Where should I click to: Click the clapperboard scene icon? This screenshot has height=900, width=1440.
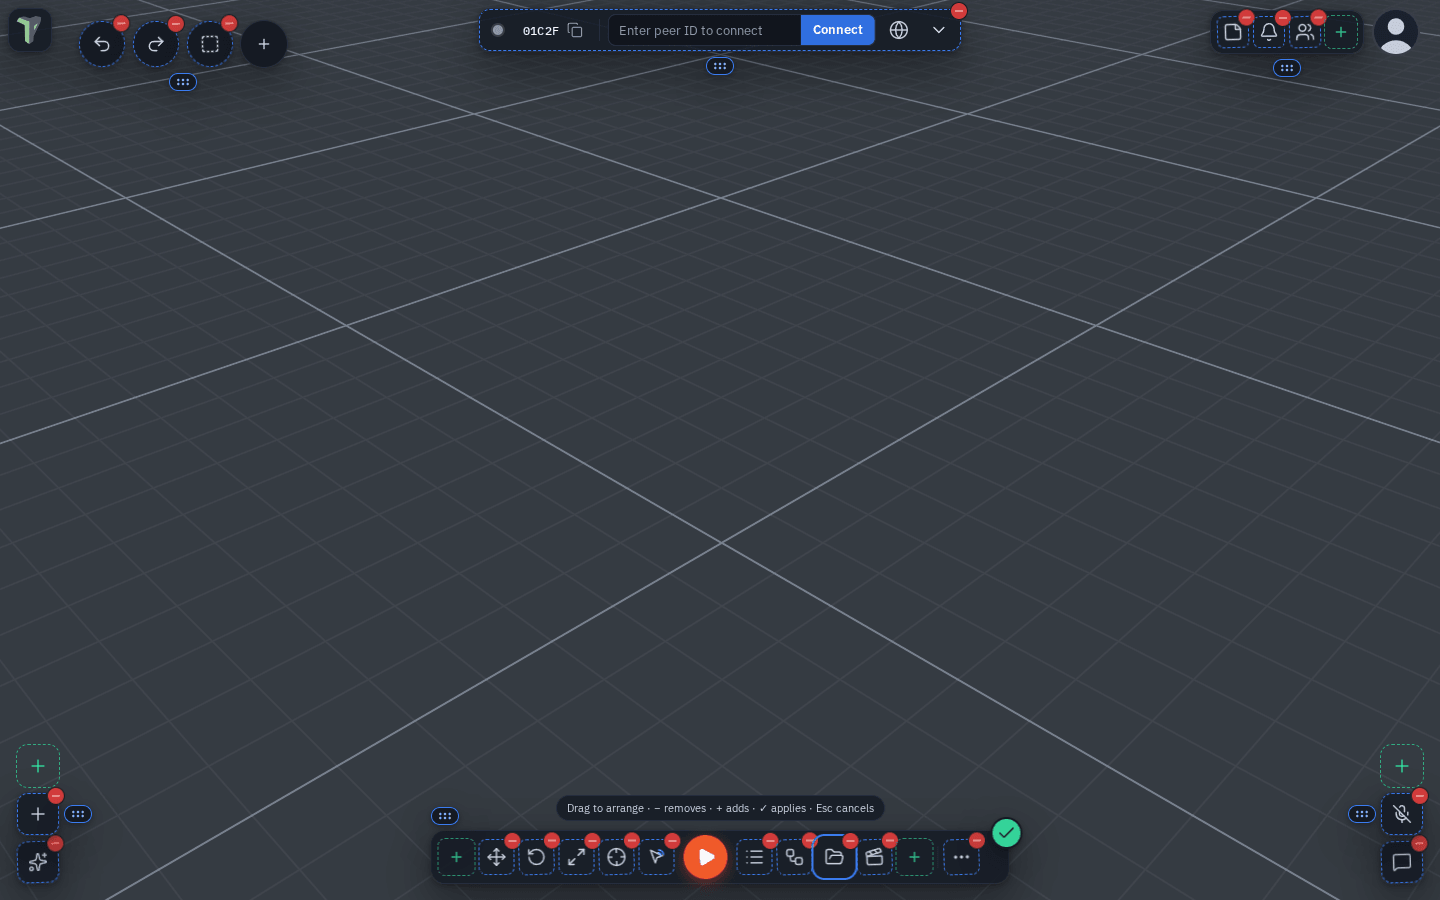click(874, 857)
